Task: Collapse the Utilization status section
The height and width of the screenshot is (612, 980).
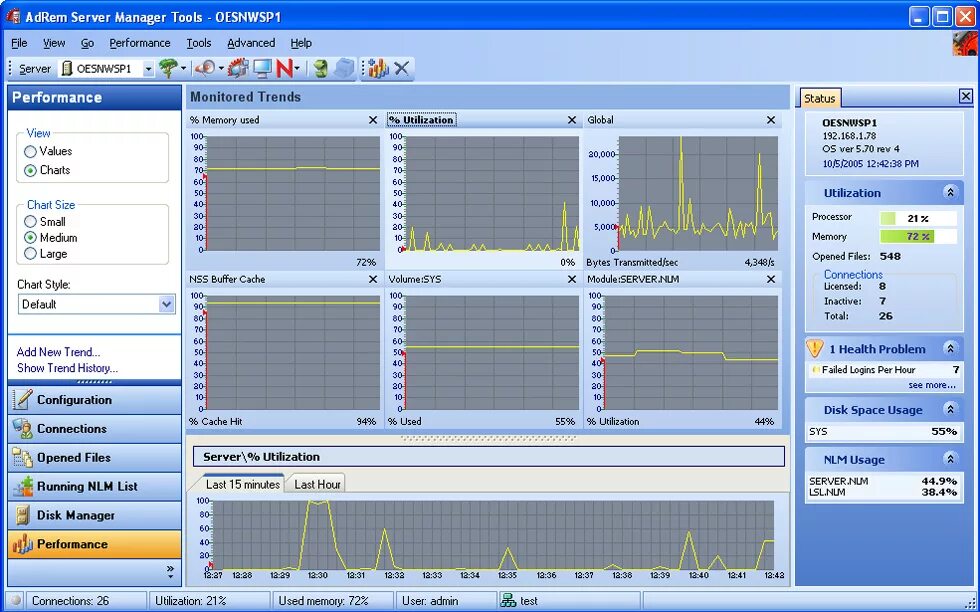Action: pyautogui.click(x=950, y=193)
